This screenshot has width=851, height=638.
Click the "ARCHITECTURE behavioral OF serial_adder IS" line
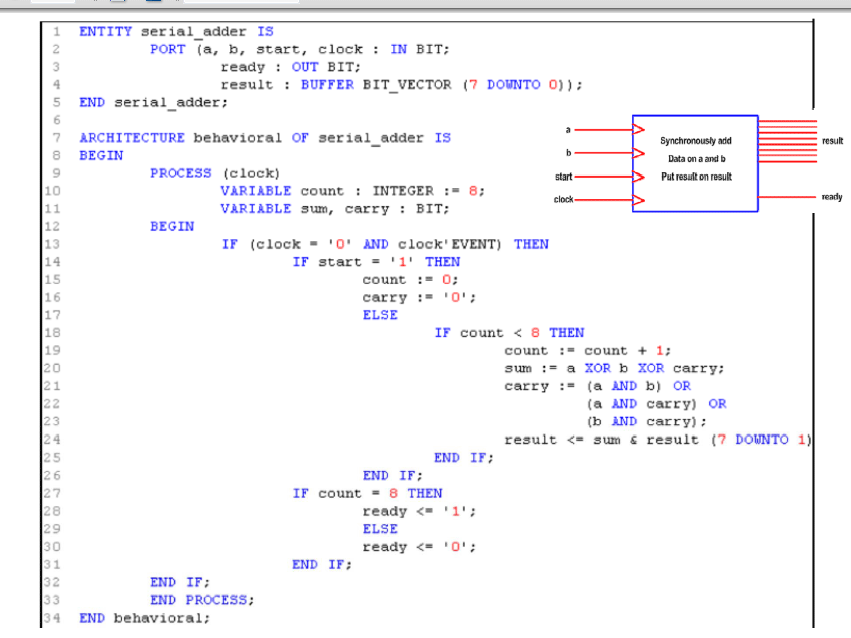(x=265, y=138)
